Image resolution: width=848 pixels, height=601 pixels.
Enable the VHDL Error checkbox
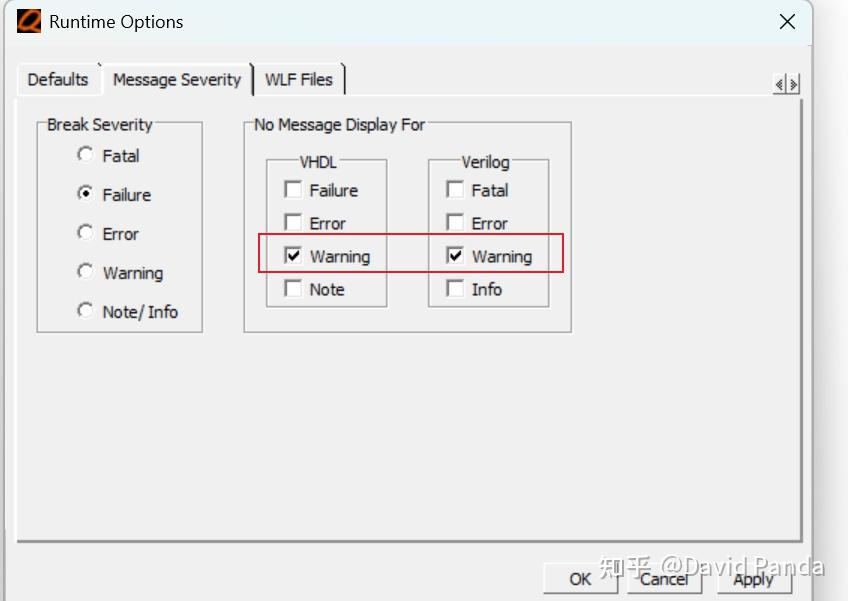(293, 222)
